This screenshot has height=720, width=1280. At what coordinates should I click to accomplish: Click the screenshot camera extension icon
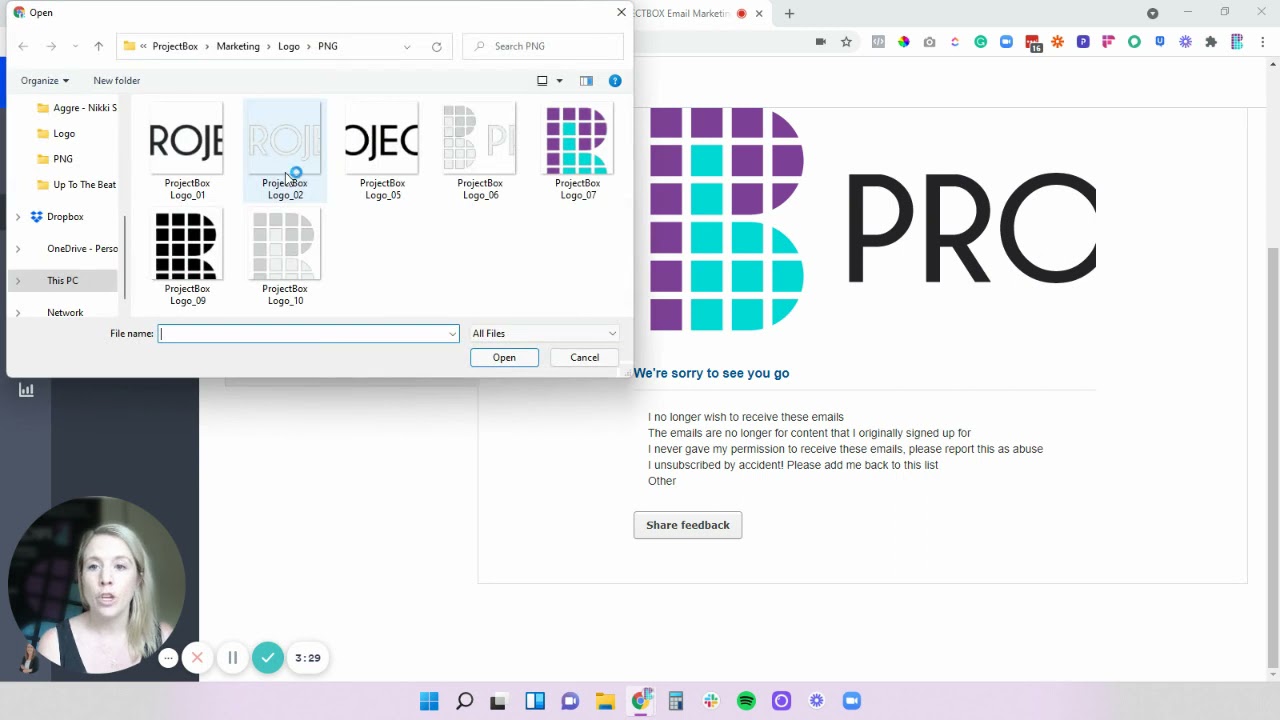pyautogui.click(x=929, y=42)
